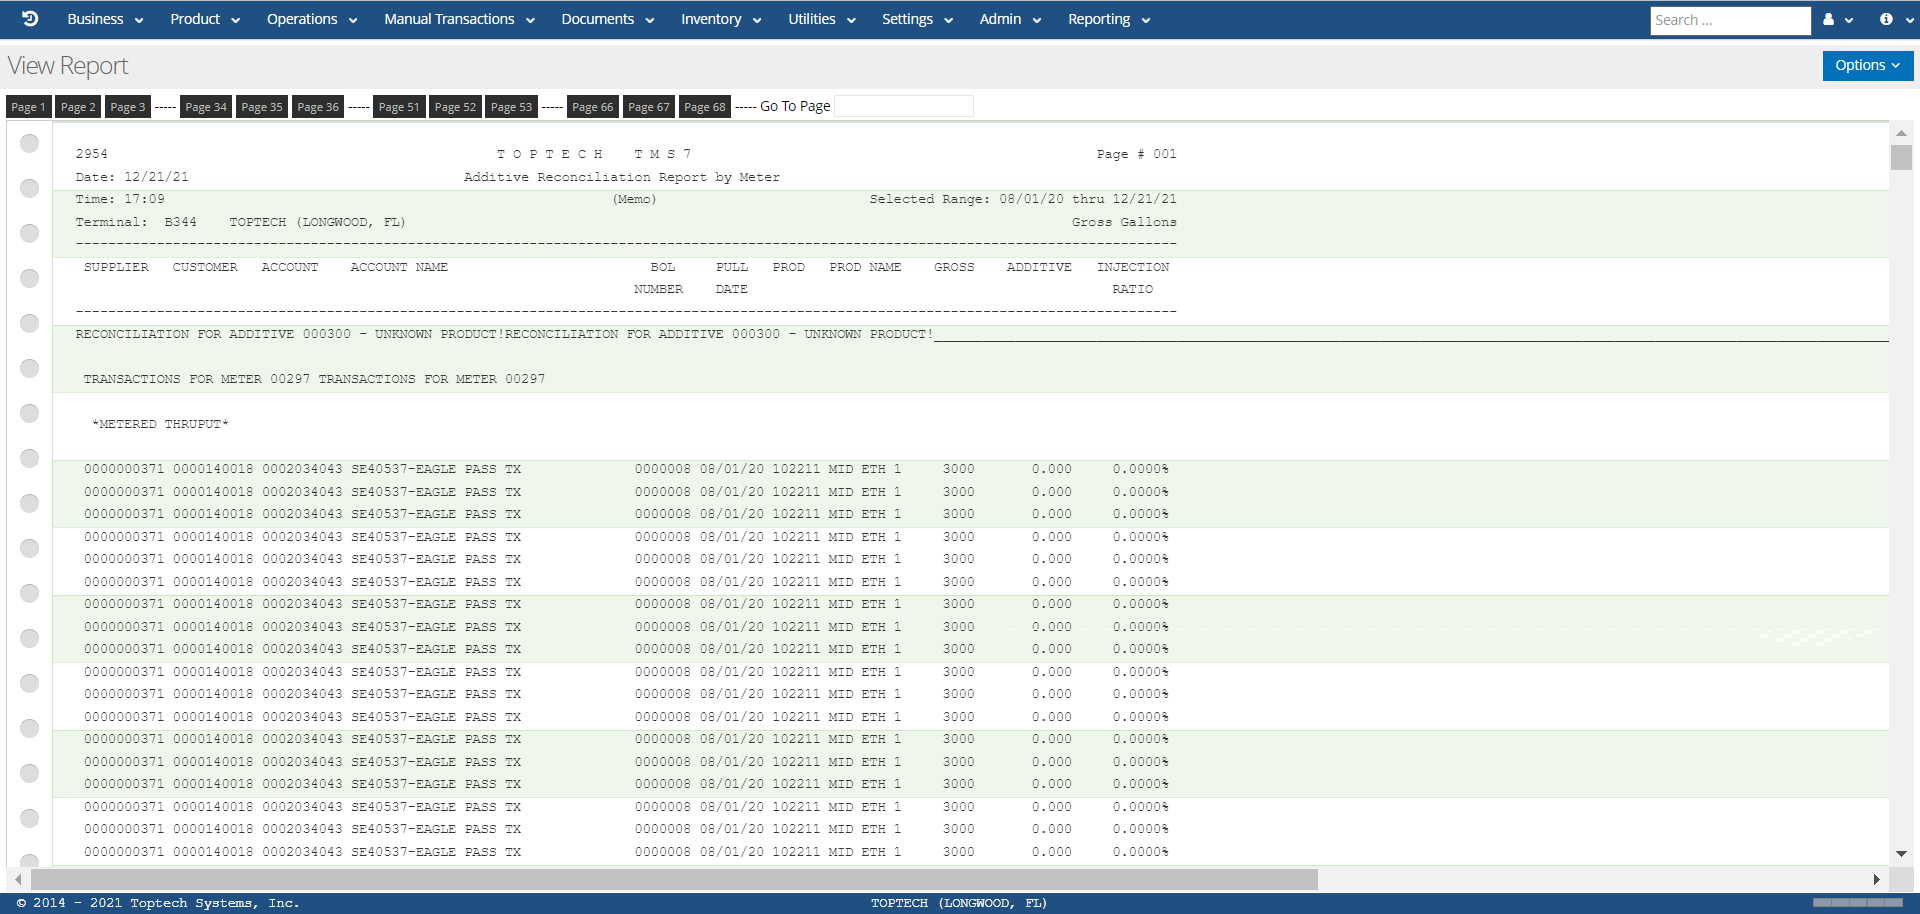Jump to Page 68

(705, 107)
